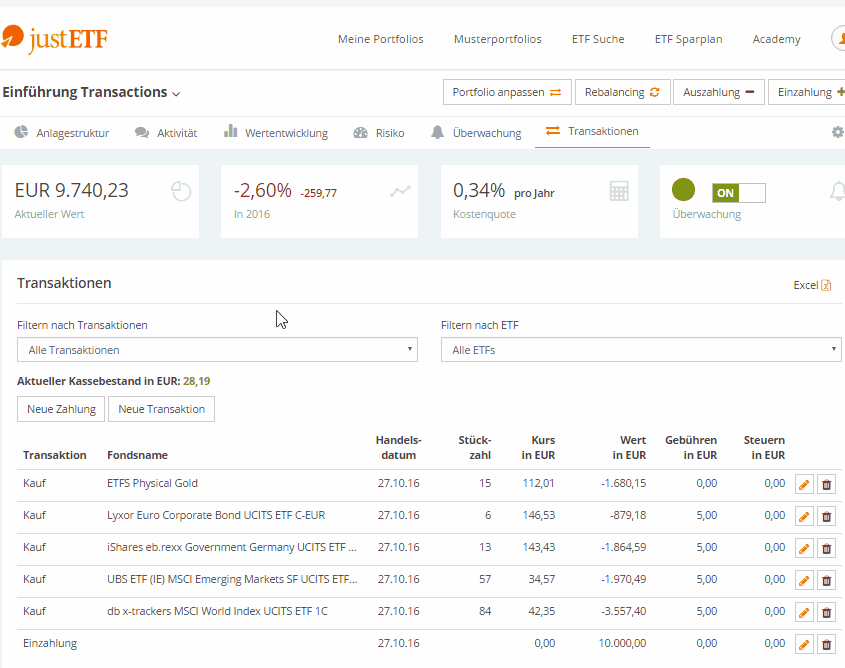This screenshot has height=668, width=845.
Task: Delete the Einzahlung transaction row
Action: (826, 645)
